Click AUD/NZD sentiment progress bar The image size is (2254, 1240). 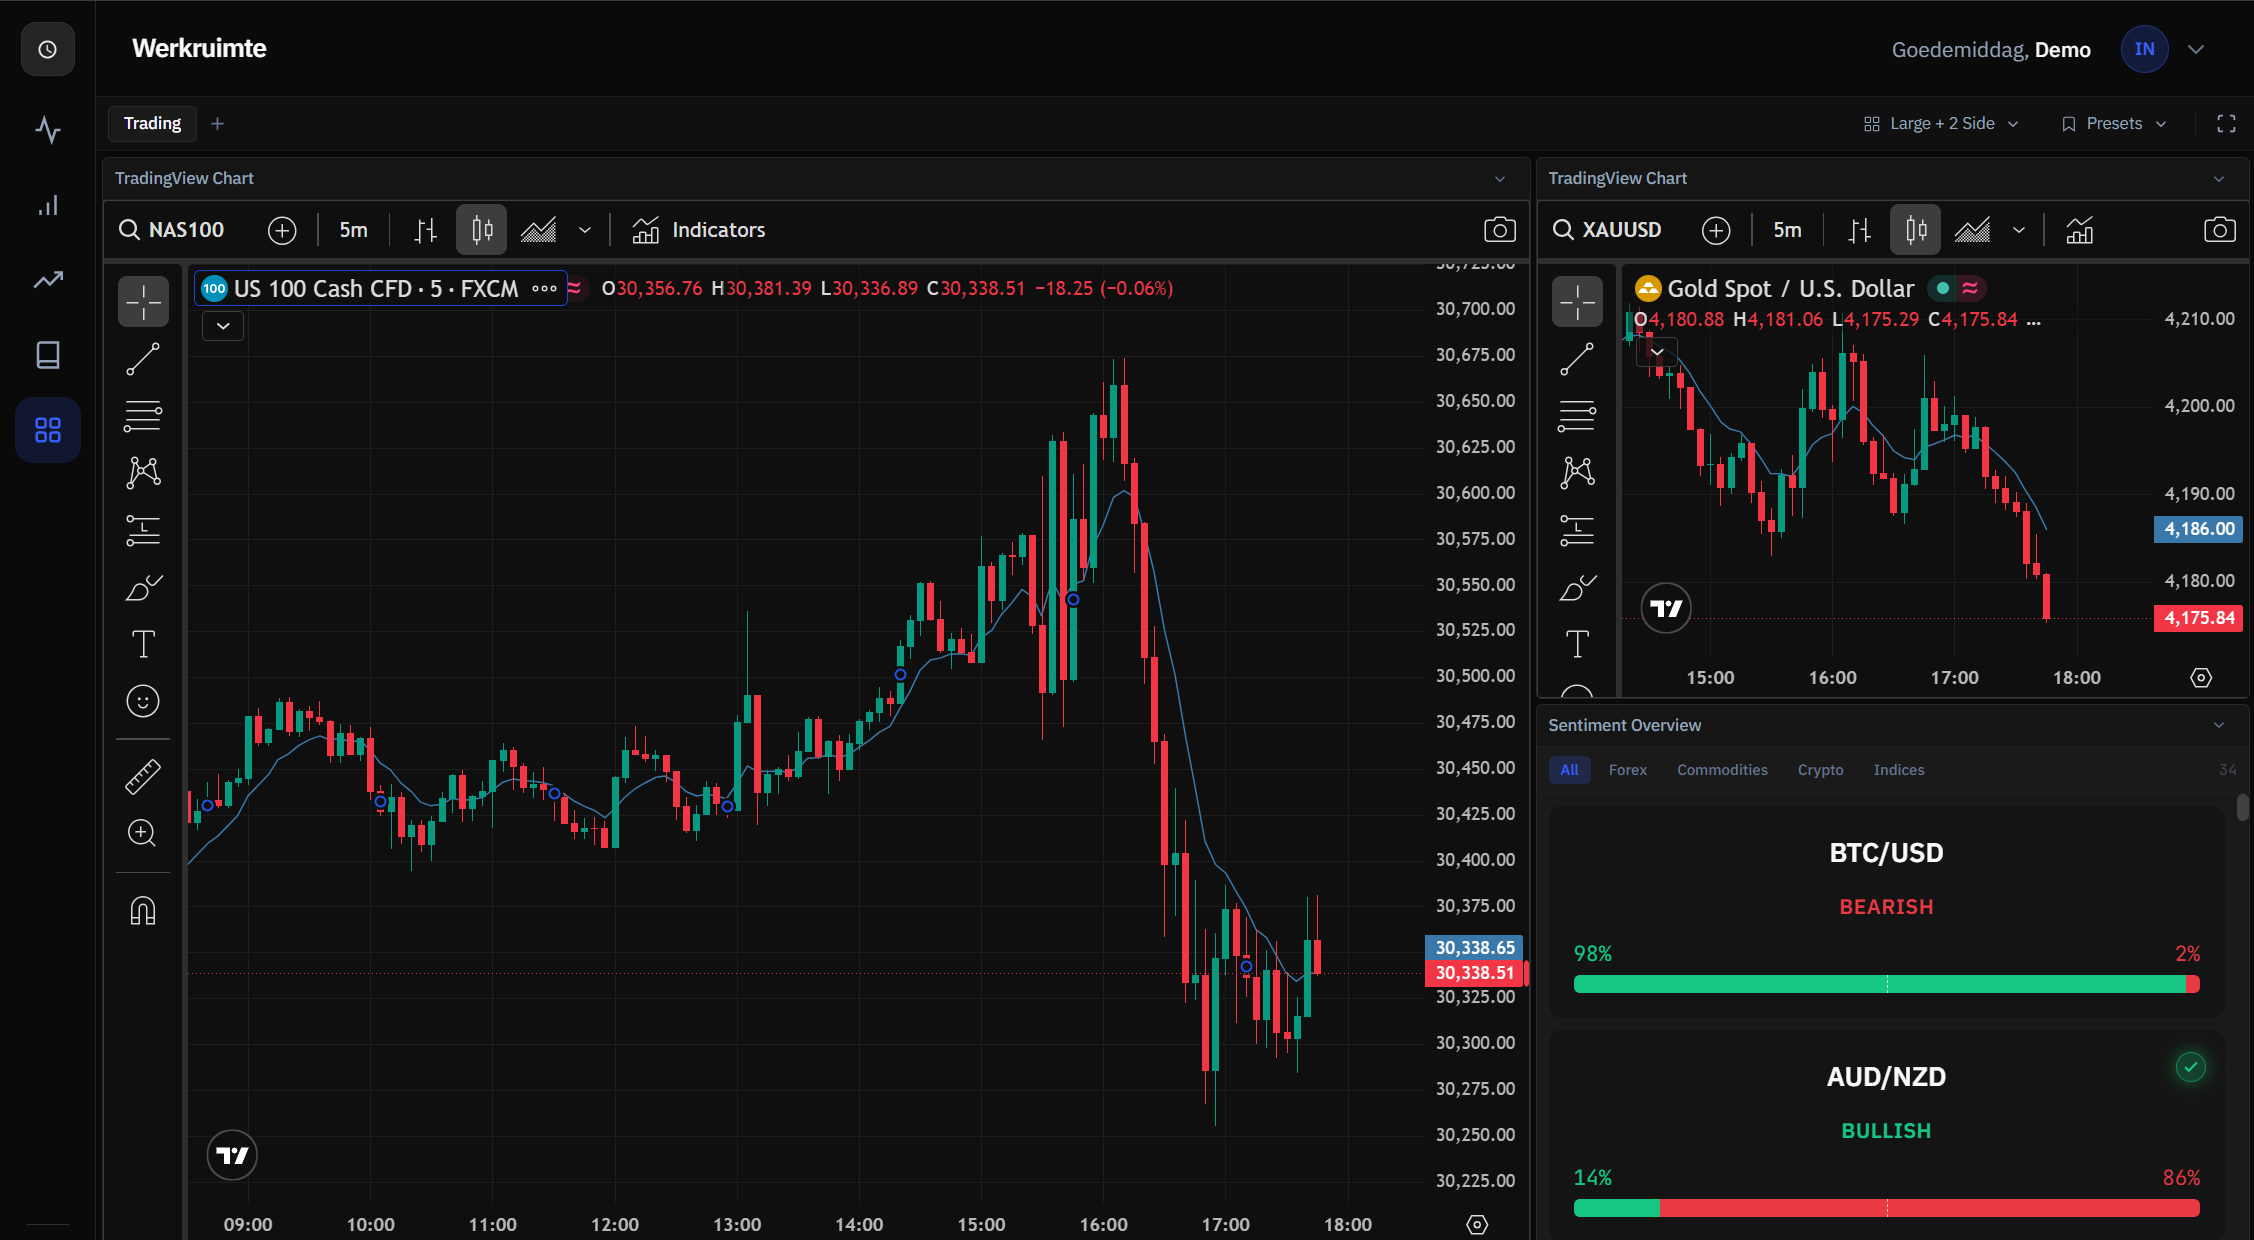(1886, 1208)
